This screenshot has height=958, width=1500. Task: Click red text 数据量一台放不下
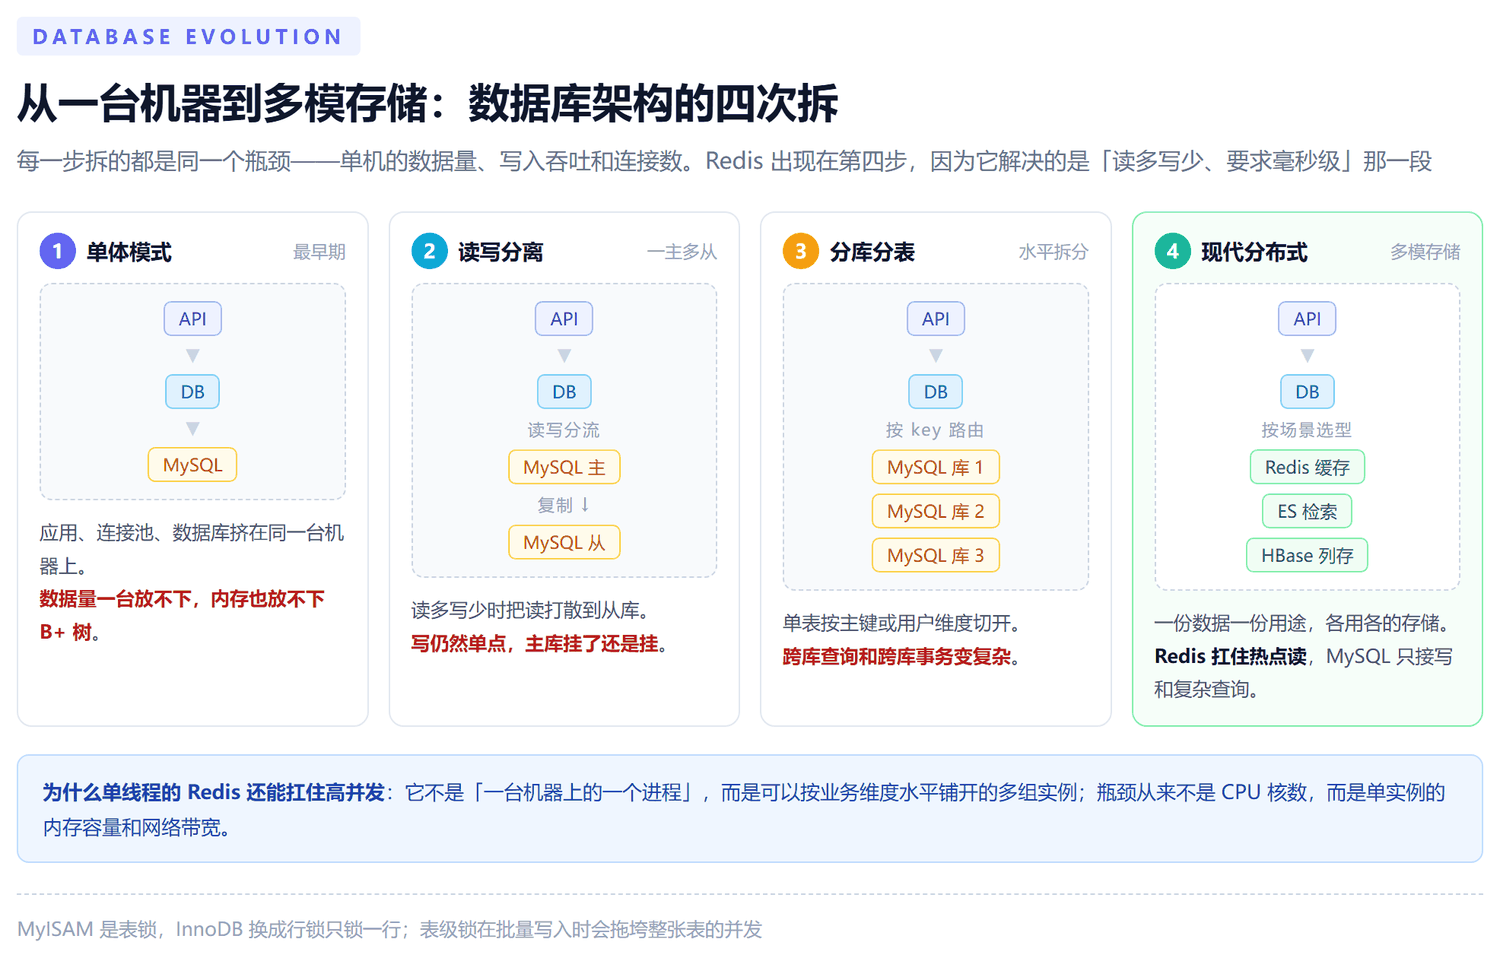[x=115, y=599]
